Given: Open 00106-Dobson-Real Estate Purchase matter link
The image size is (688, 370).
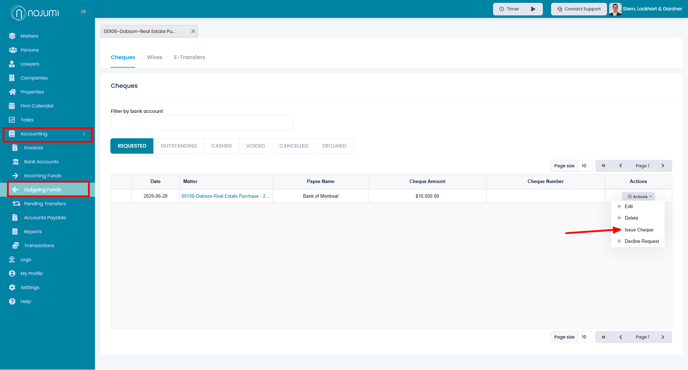Looking at the screenshot, I should pyautogui.click(x=226, y=196).
